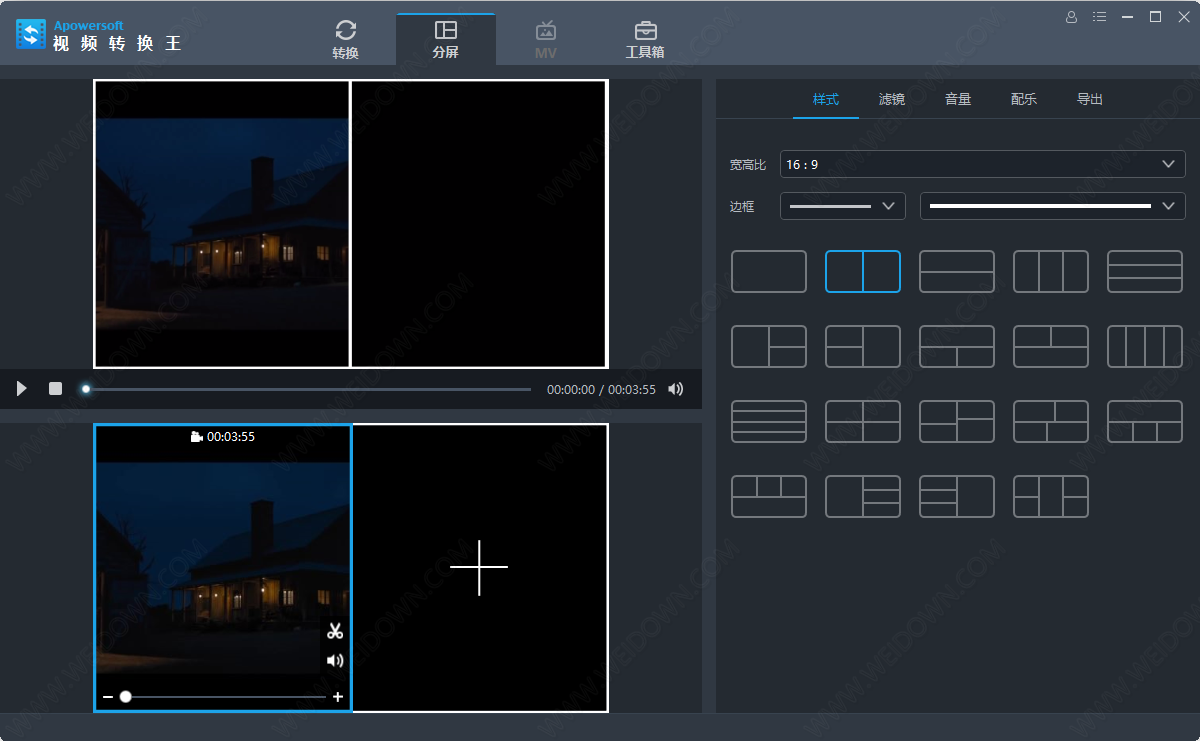Image resolution: width=1200 pixels, height=741 pixels.
Task: Expand the 16:9 aspect ratio dropdown
Action: (982, 164)
